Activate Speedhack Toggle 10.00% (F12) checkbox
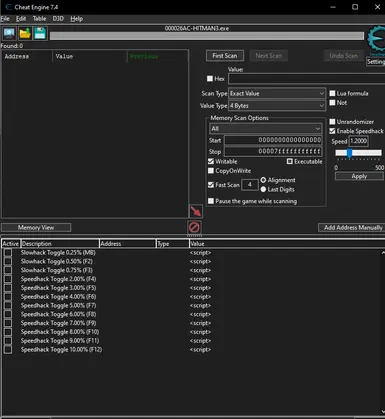 pos(8,349)
